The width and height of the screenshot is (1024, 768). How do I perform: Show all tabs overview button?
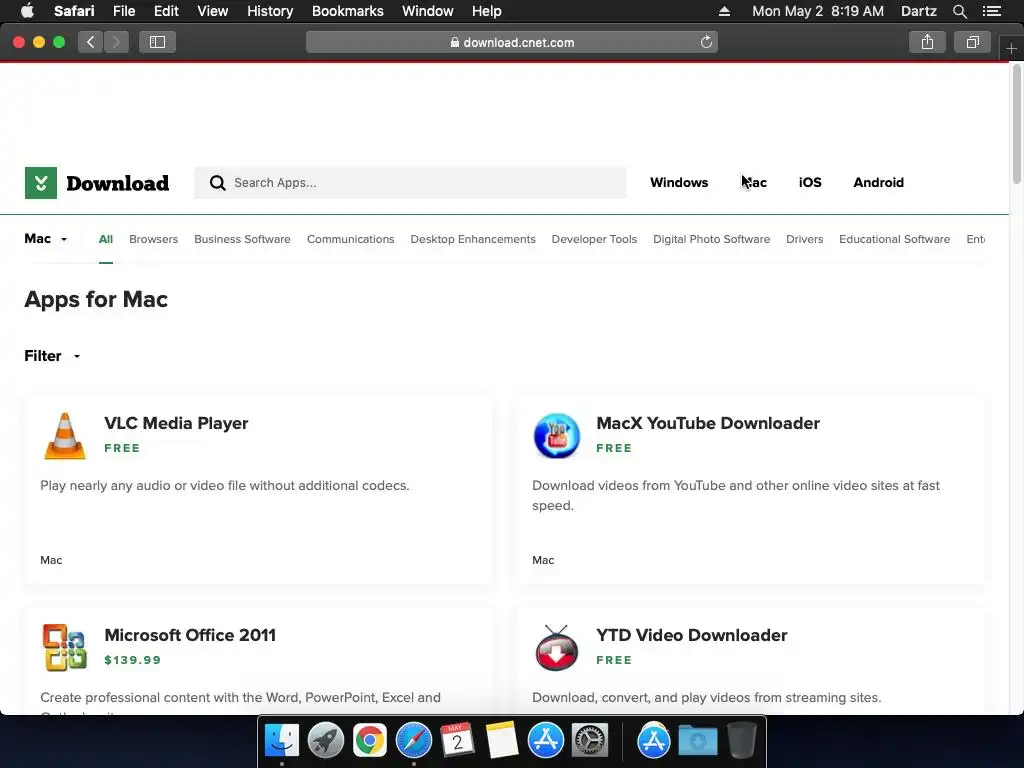[972, 42]
